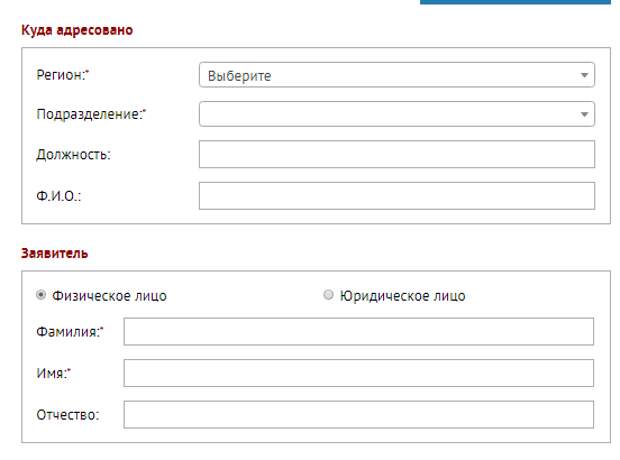
Task: Click the Отчество label text
Action: 67,414
